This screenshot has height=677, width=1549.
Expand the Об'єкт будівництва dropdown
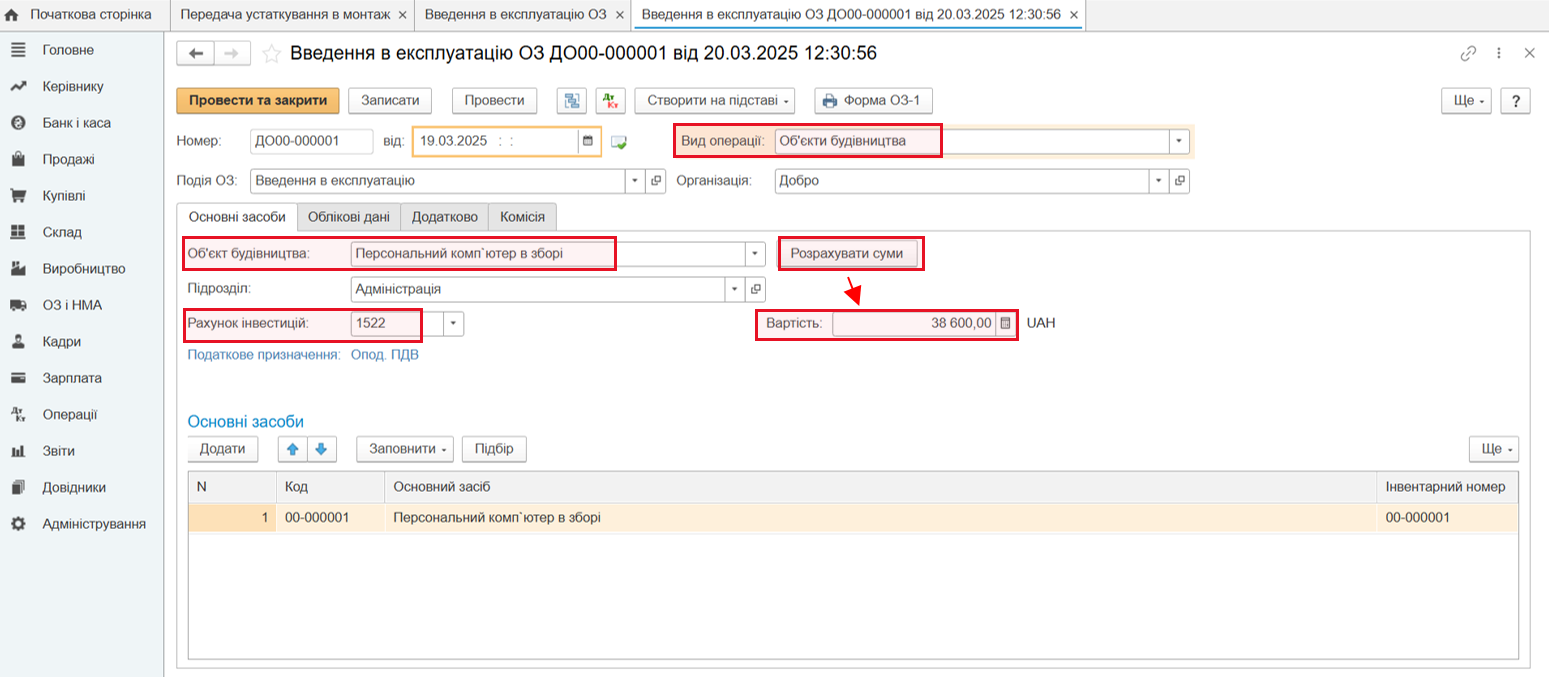[756, 254]
